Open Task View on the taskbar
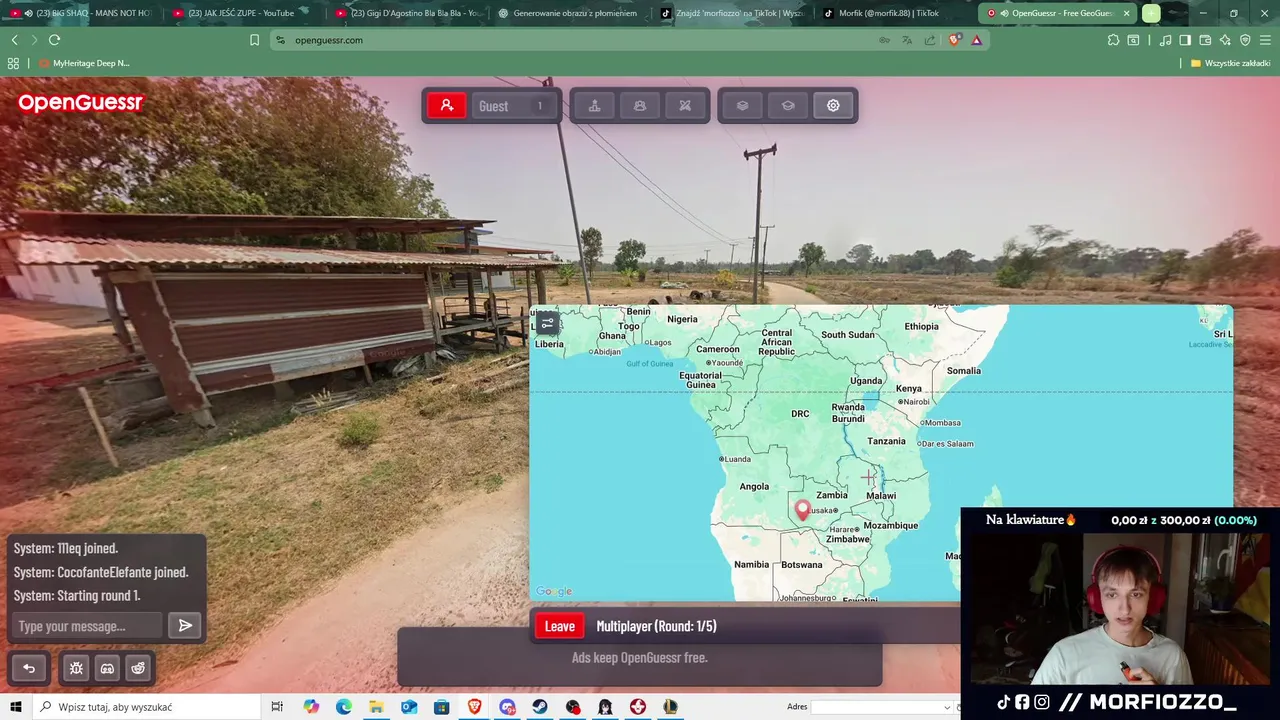The image size is (1280, 720). tap(278, 707)
